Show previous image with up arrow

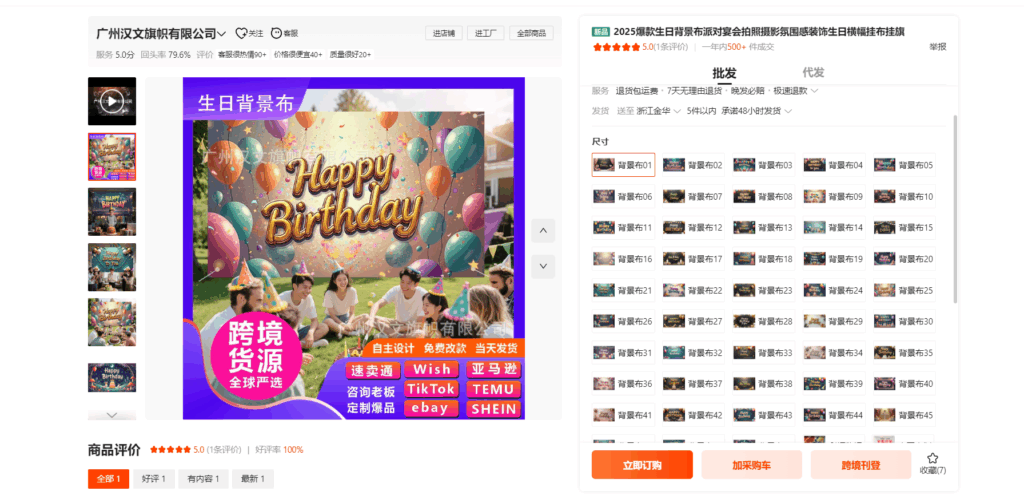[543, 231]
